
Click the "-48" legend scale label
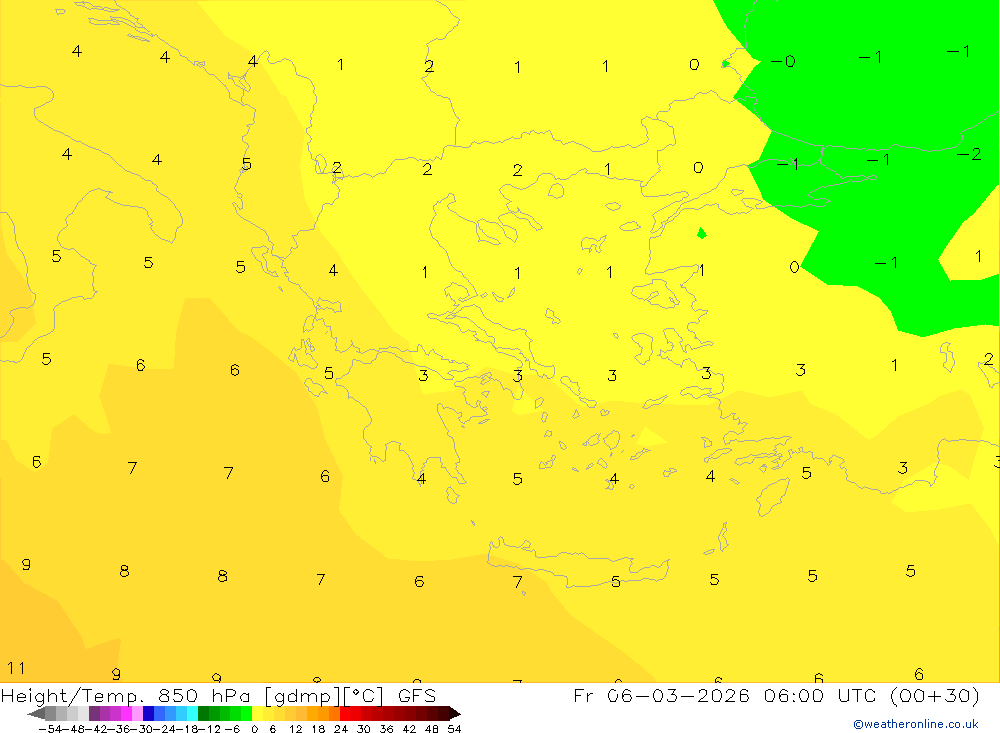click(x=75, y=729)
